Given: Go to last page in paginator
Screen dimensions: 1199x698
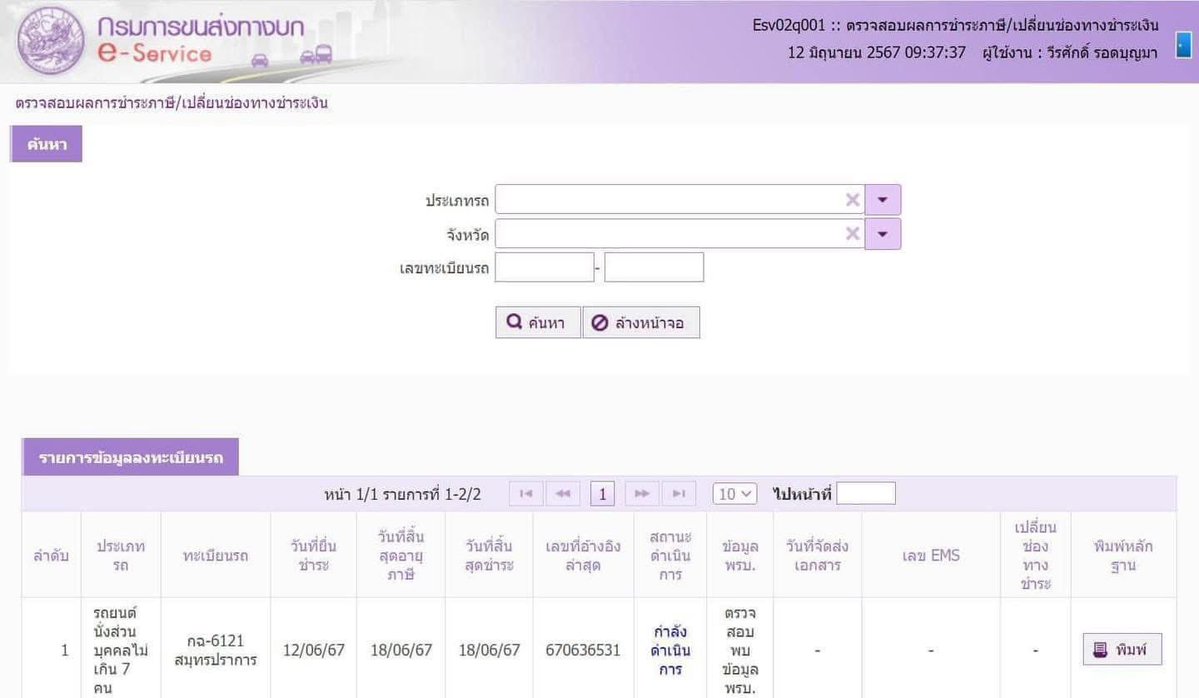Looking at the screenshot, I should [x=679, y=494].
